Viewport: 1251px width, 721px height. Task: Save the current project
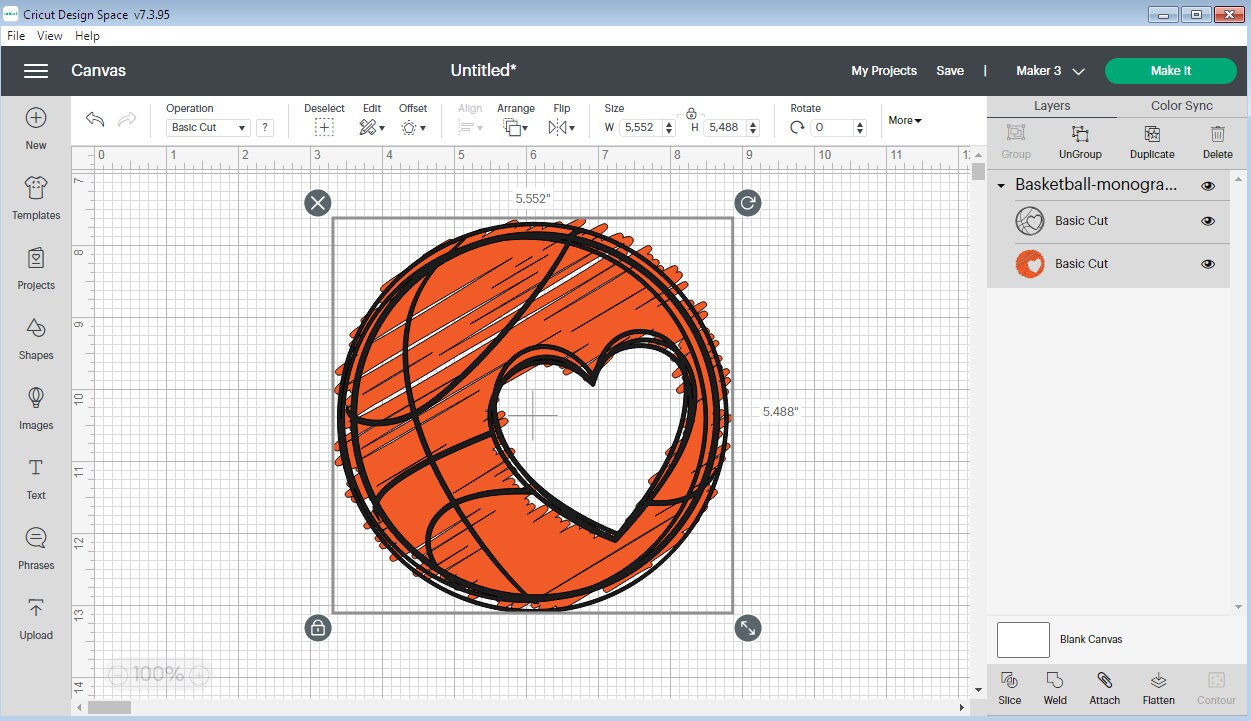950,70
